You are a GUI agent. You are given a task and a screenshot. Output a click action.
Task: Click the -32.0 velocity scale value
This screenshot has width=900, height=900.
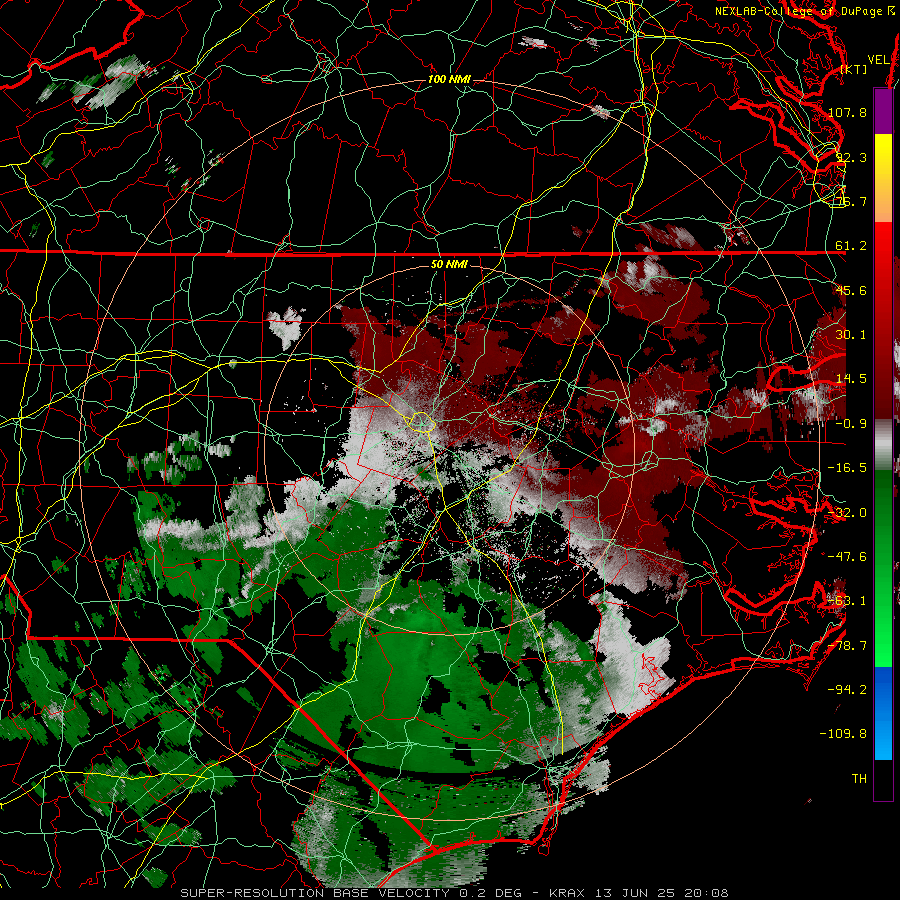[847, 513]
